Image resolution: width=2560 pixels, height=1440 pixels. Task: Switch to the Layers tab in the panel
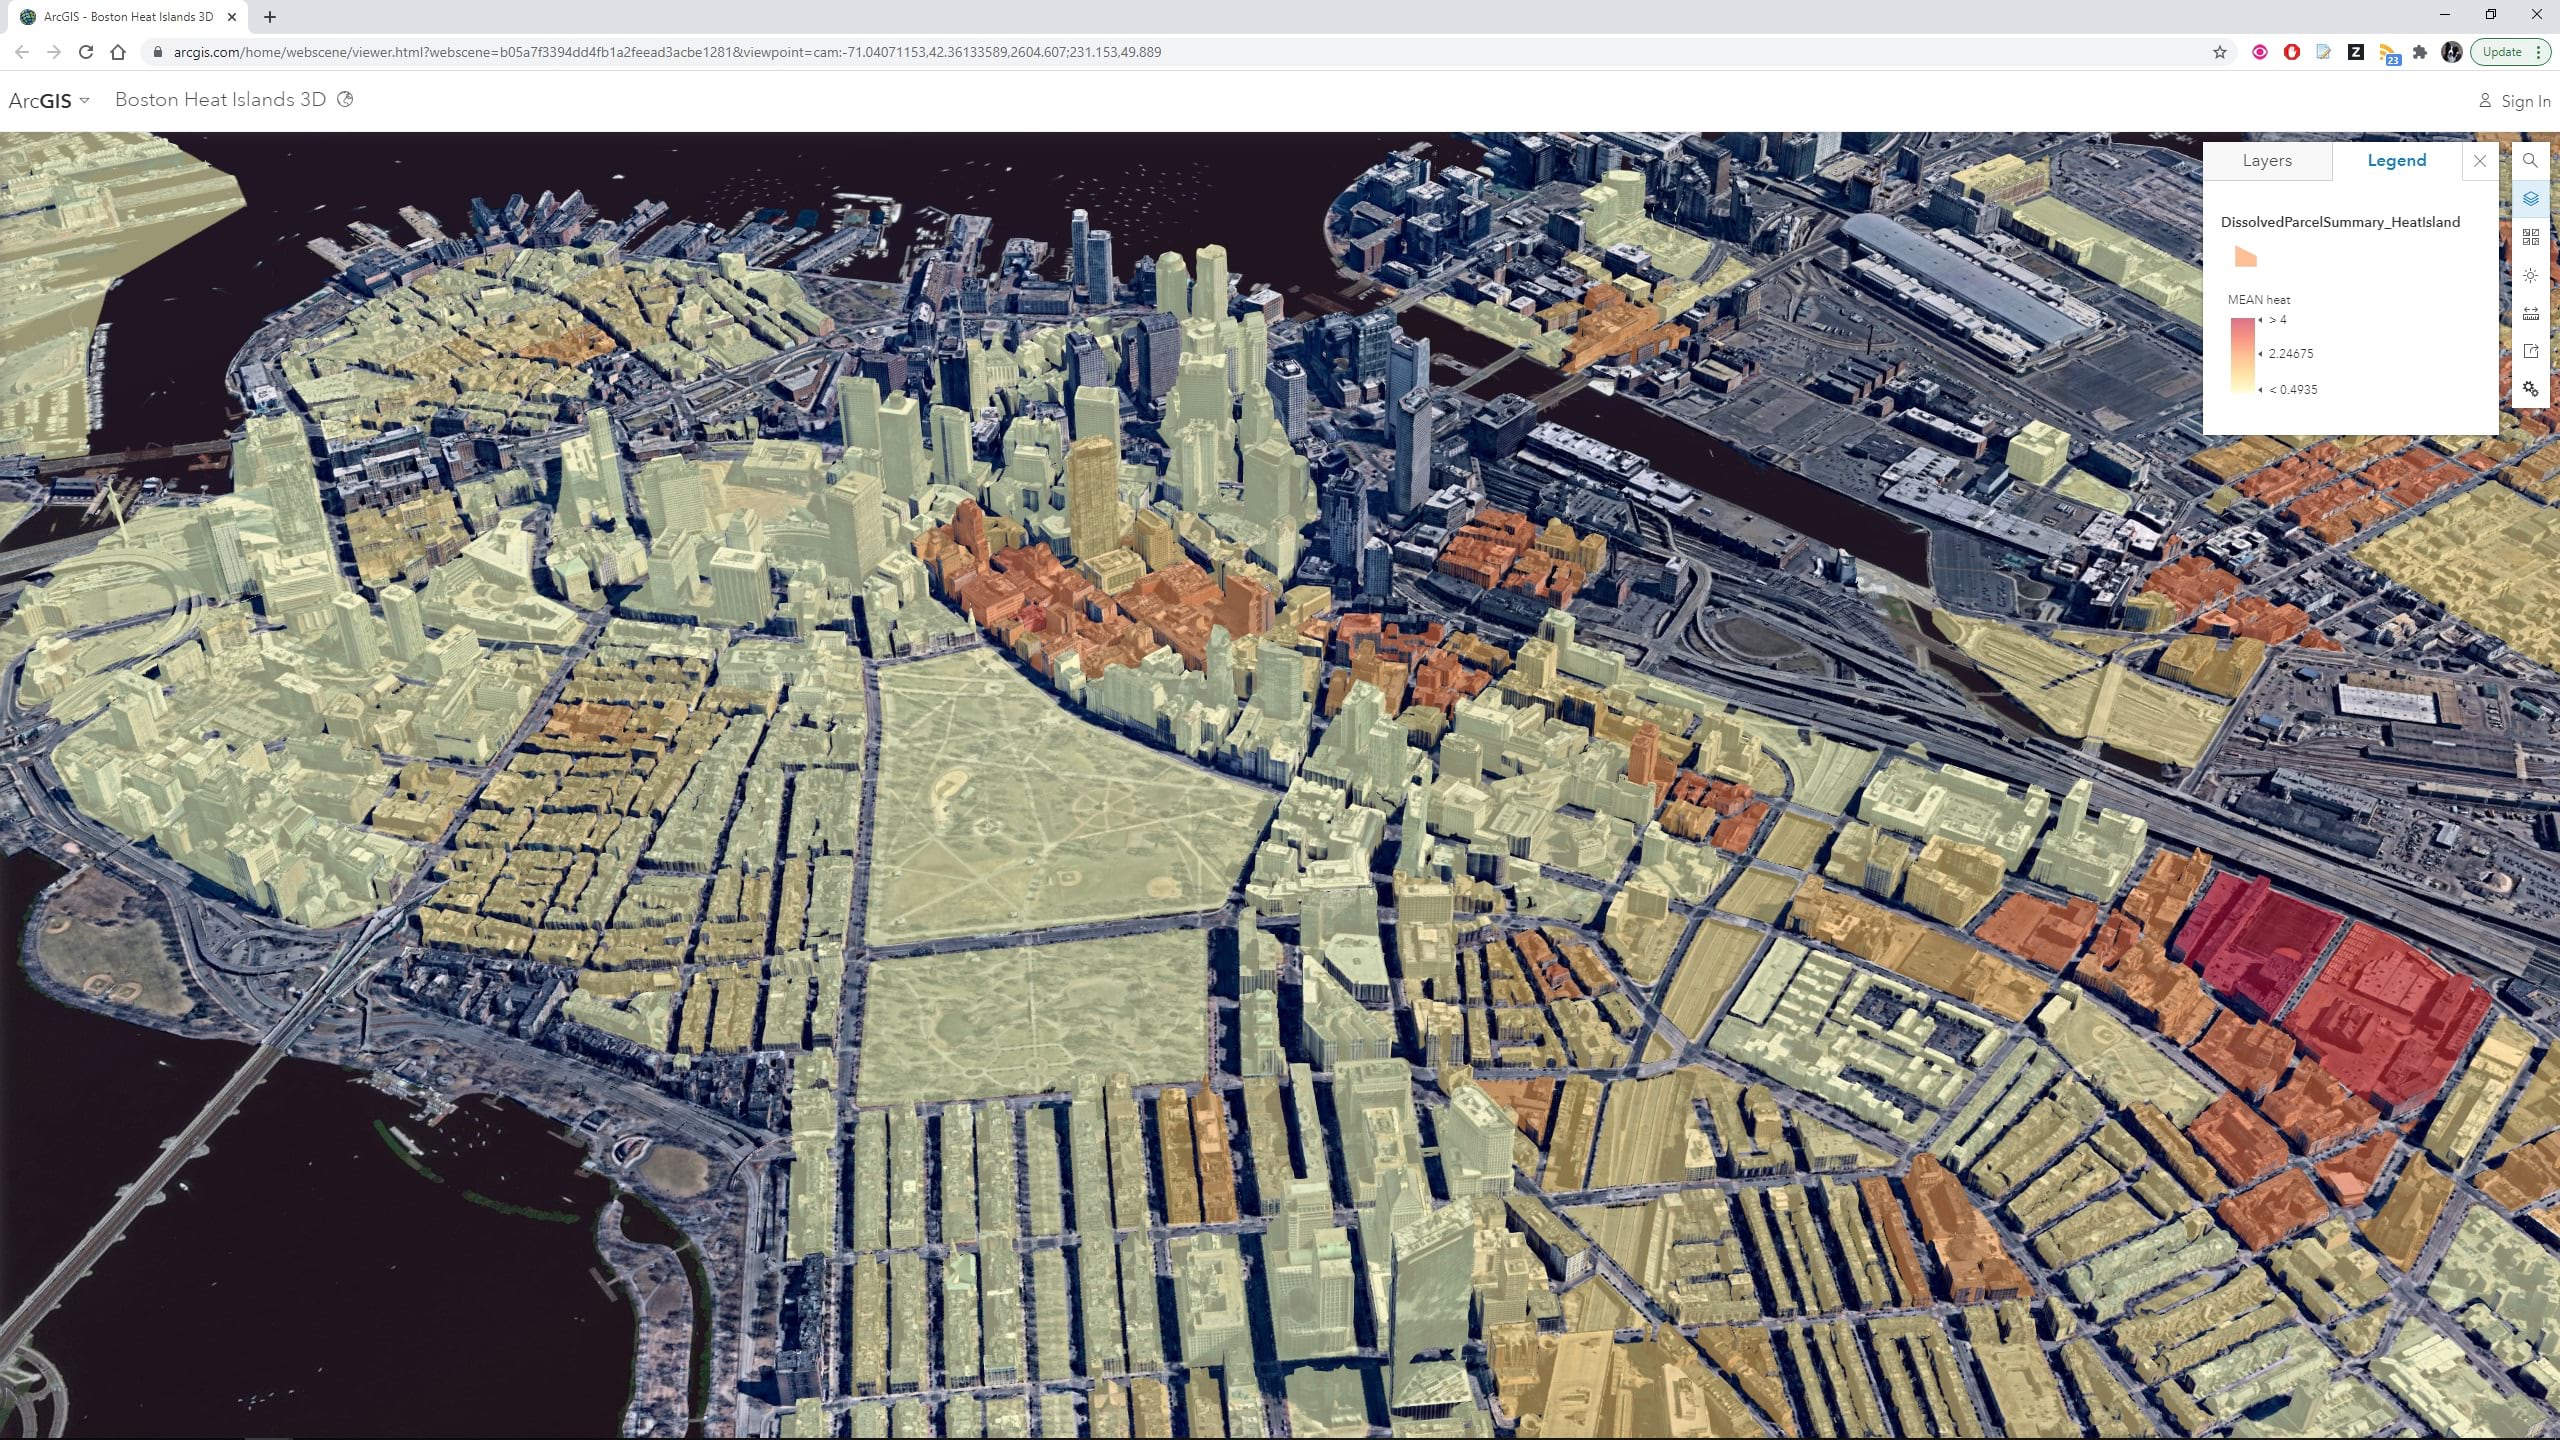click(x=2267, y=160)
